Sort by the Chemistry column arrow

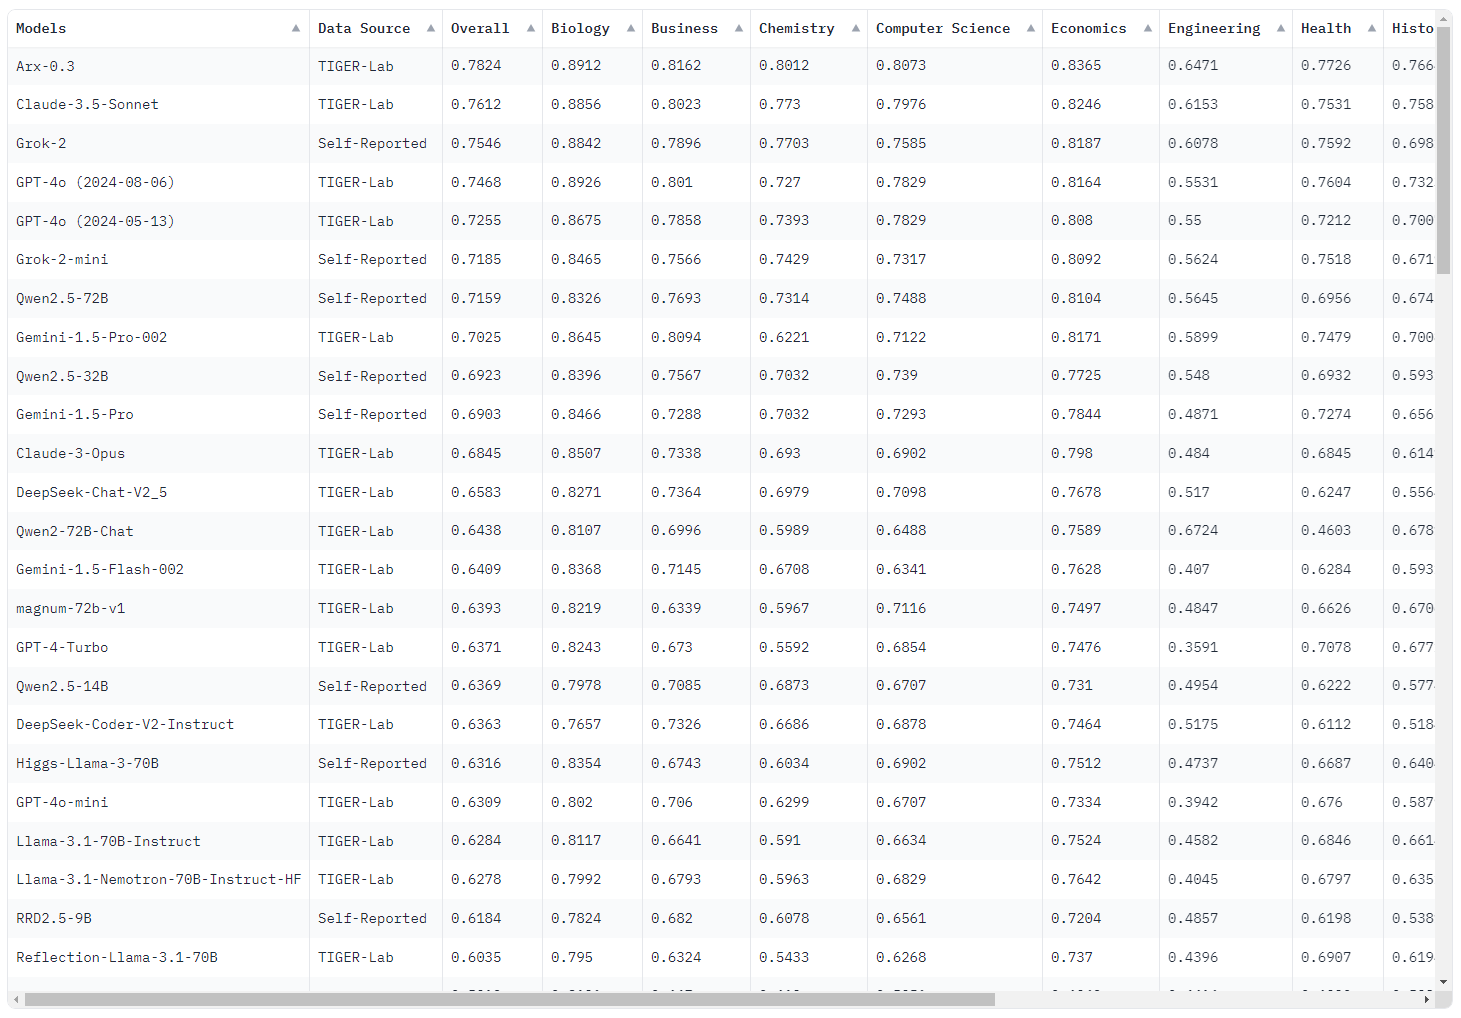[x=856, y=28]
